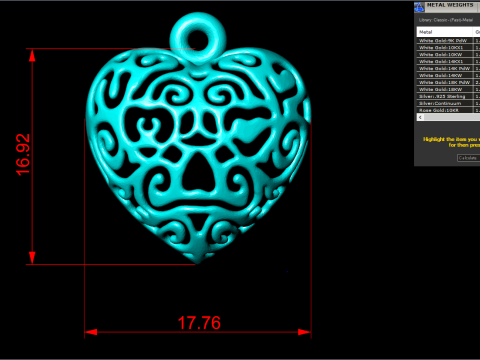Click the Library Classic label
Screen dimensions: 480x360
click(x=446, y=20)
